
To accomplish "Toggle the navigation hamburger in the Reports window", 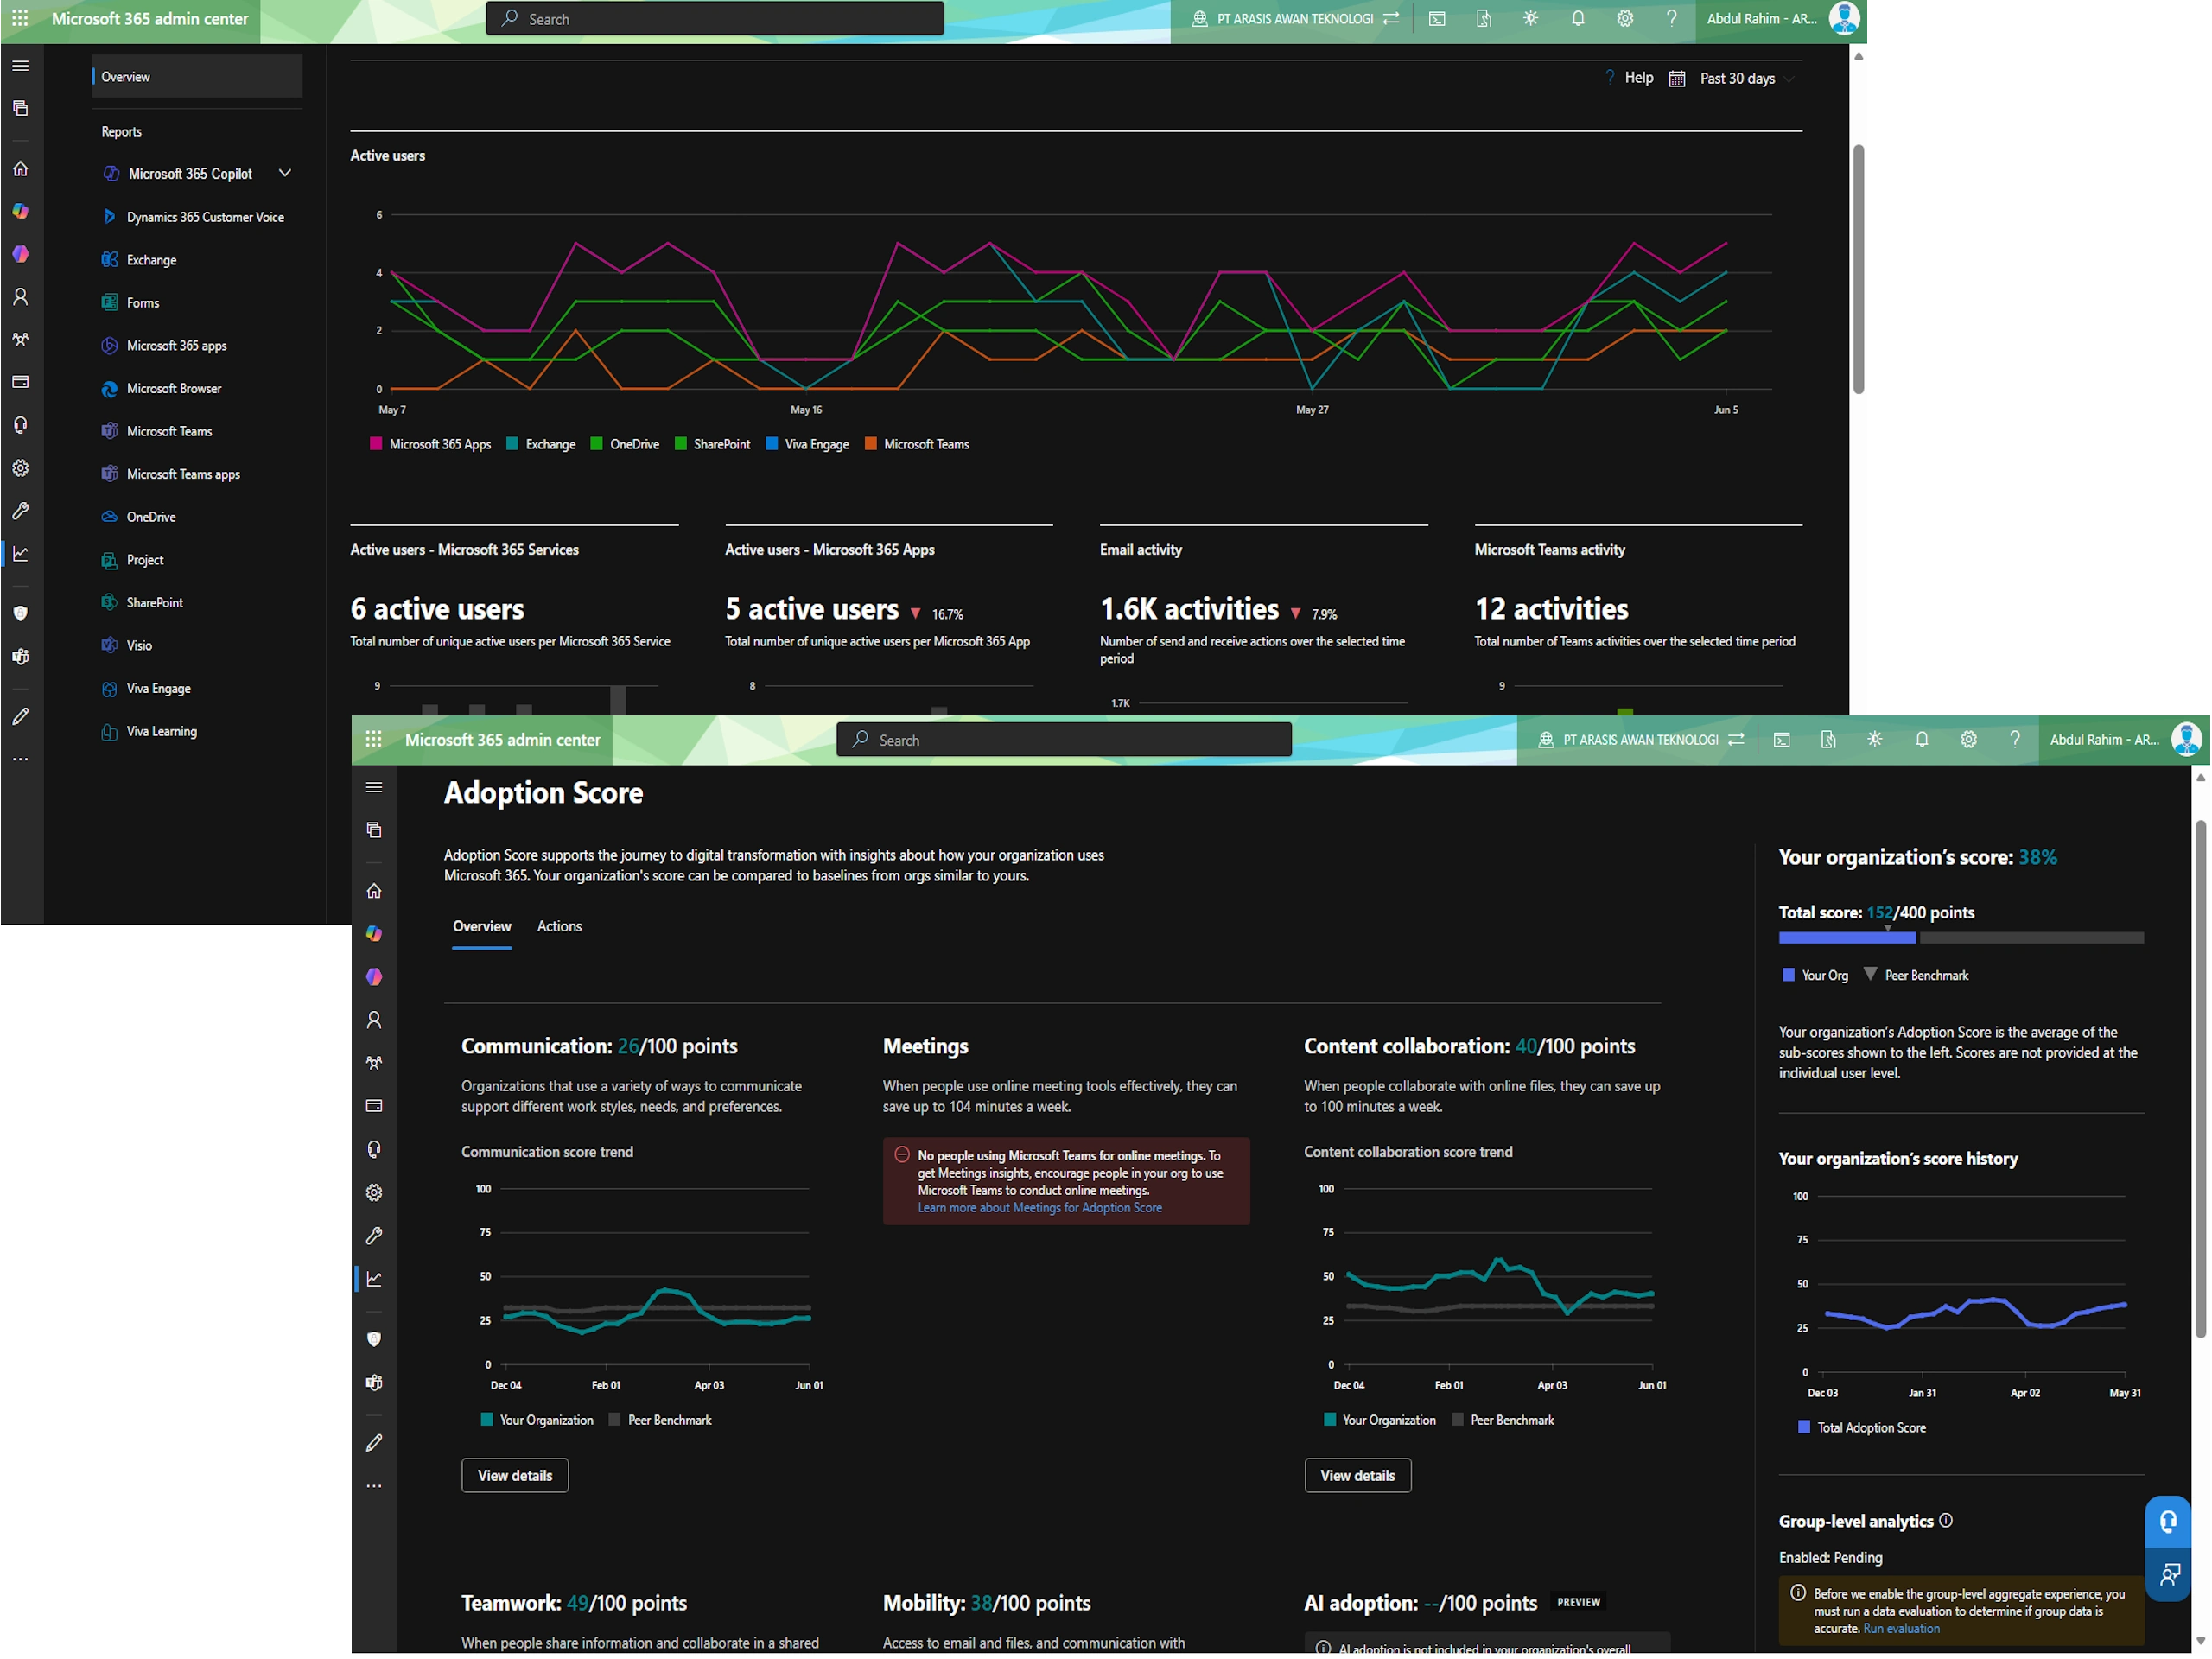I will pos(20,66).
